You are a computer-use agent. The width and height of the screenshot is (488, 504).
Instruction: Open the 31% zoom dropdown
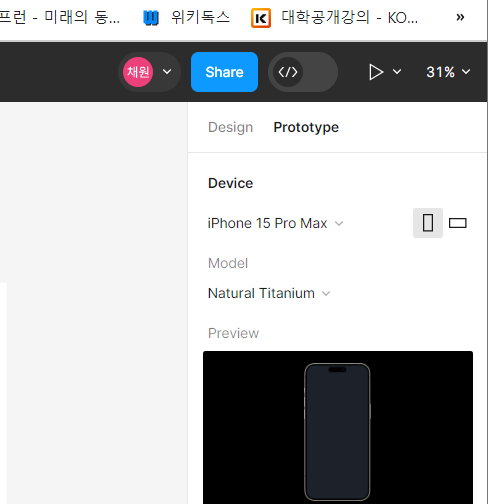pyautogui.click(x=448, y=72)
